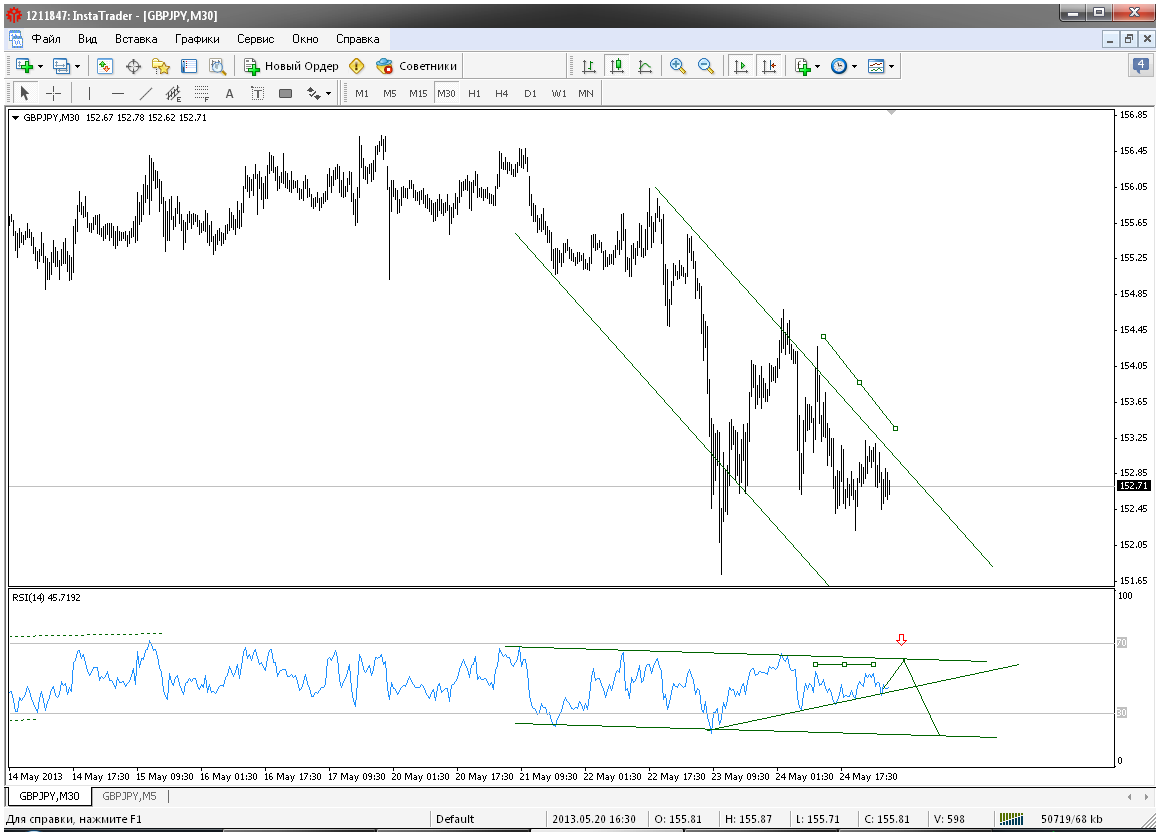Open the Data Window crosshair-circle icon
Image resolution: width=1160 pixels, height=832 pixels.
point(133,67)
